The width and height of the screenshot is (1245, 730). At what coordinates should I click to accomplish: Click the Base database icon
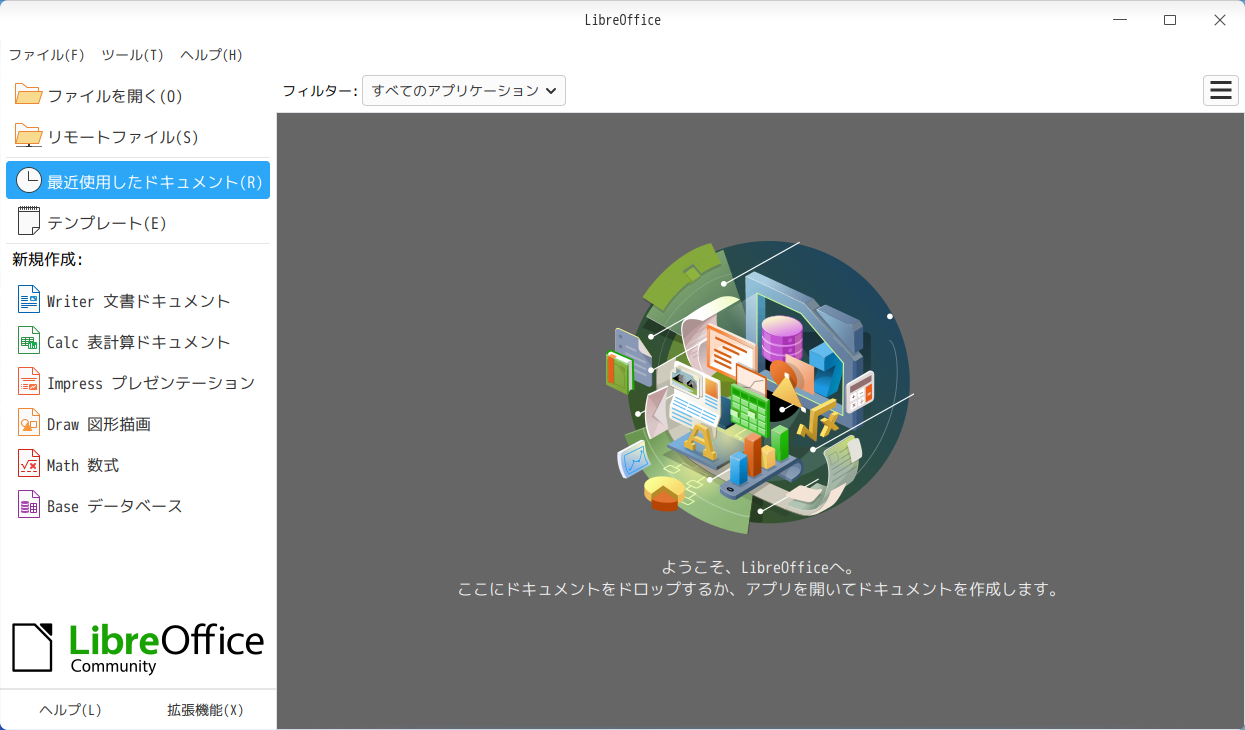tap(29, 505)
